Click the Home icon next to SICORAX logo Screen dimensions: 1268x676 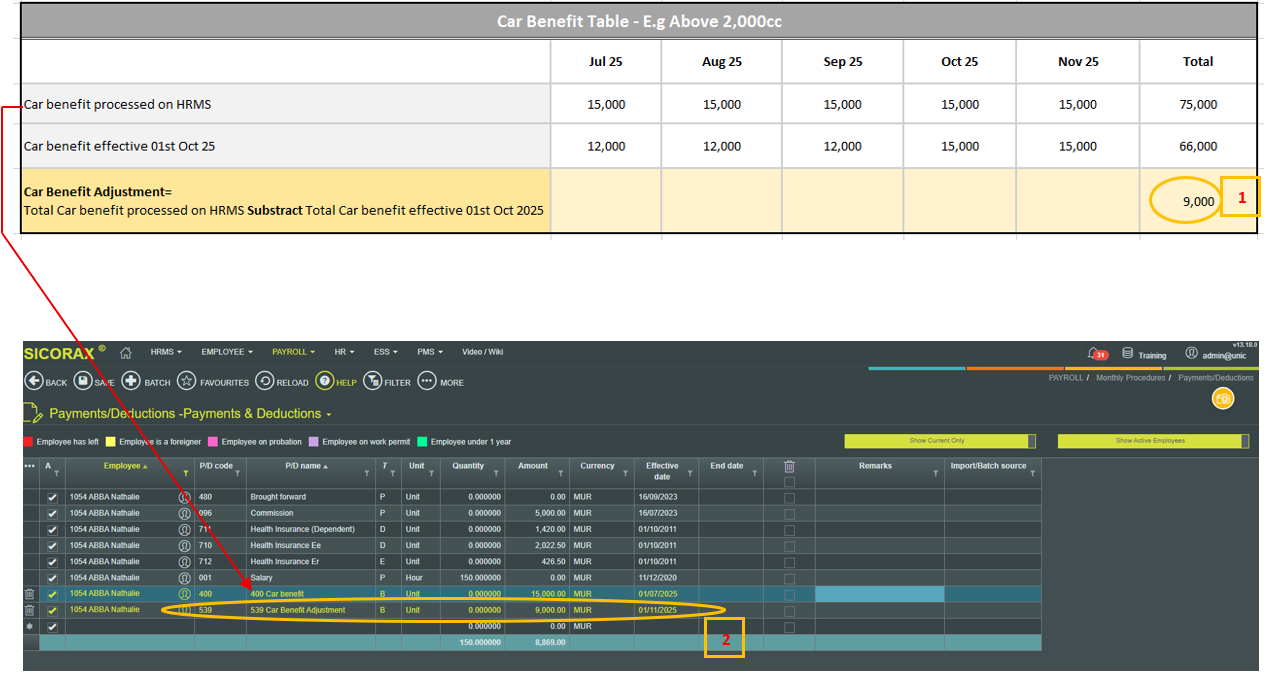pyautogui.click(x=126, y=352)
